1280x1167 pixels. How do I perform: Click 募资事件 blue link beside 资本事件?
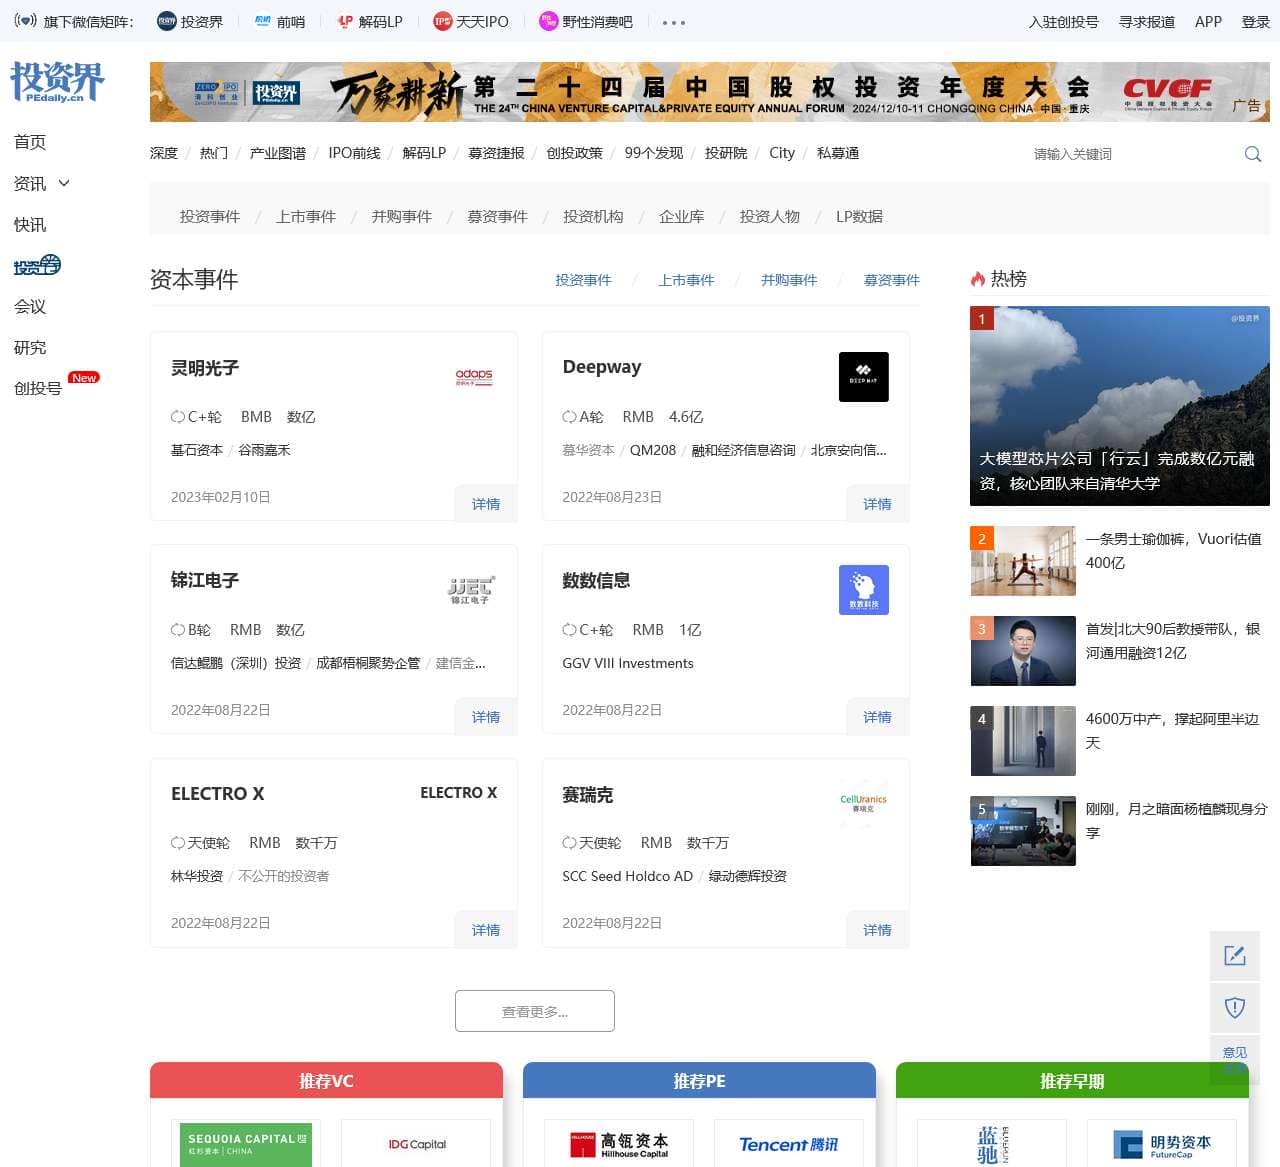point(892,280)
